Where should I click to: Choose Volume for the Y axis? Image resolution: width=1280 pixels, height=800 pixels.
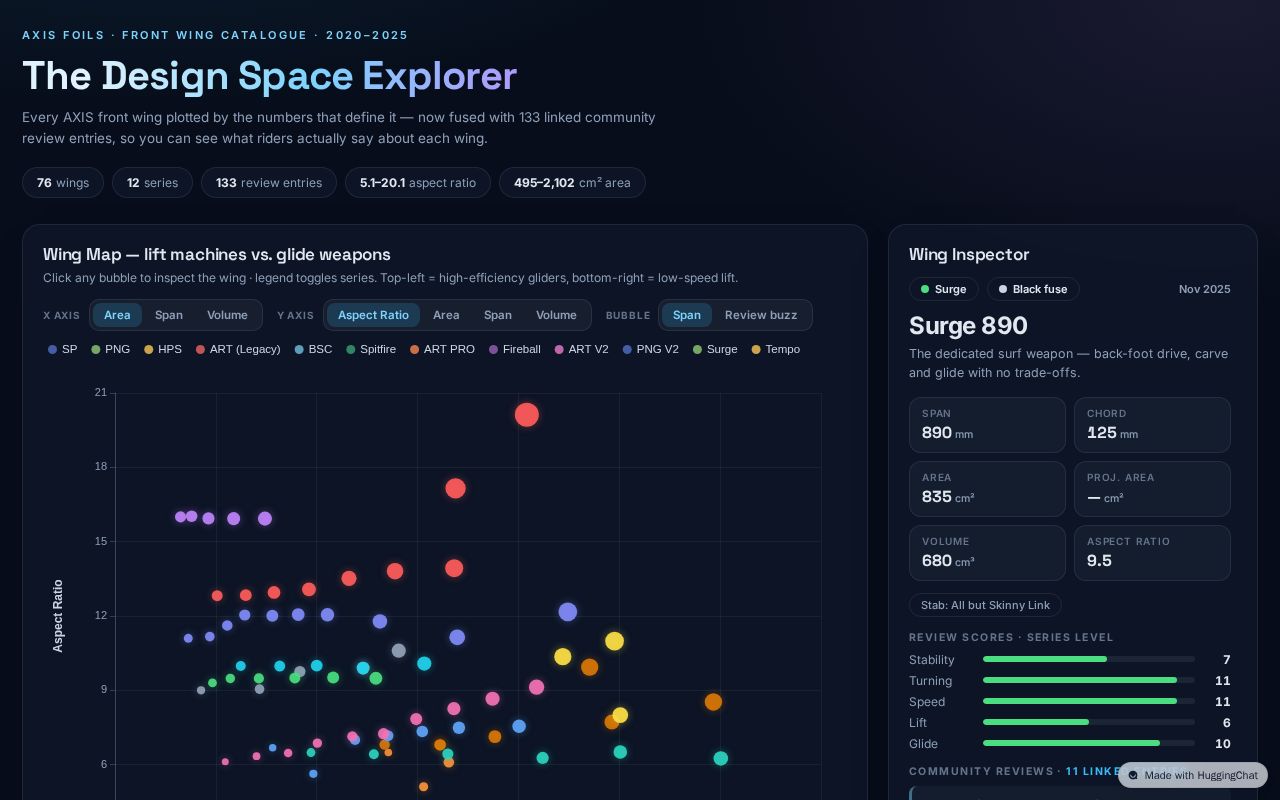coord(556,315)
